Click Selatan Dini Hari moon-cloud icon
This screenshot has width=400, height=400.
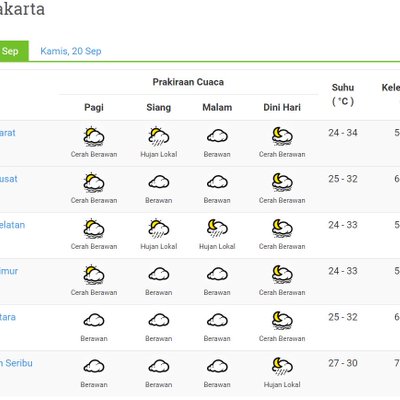(282, 229)
